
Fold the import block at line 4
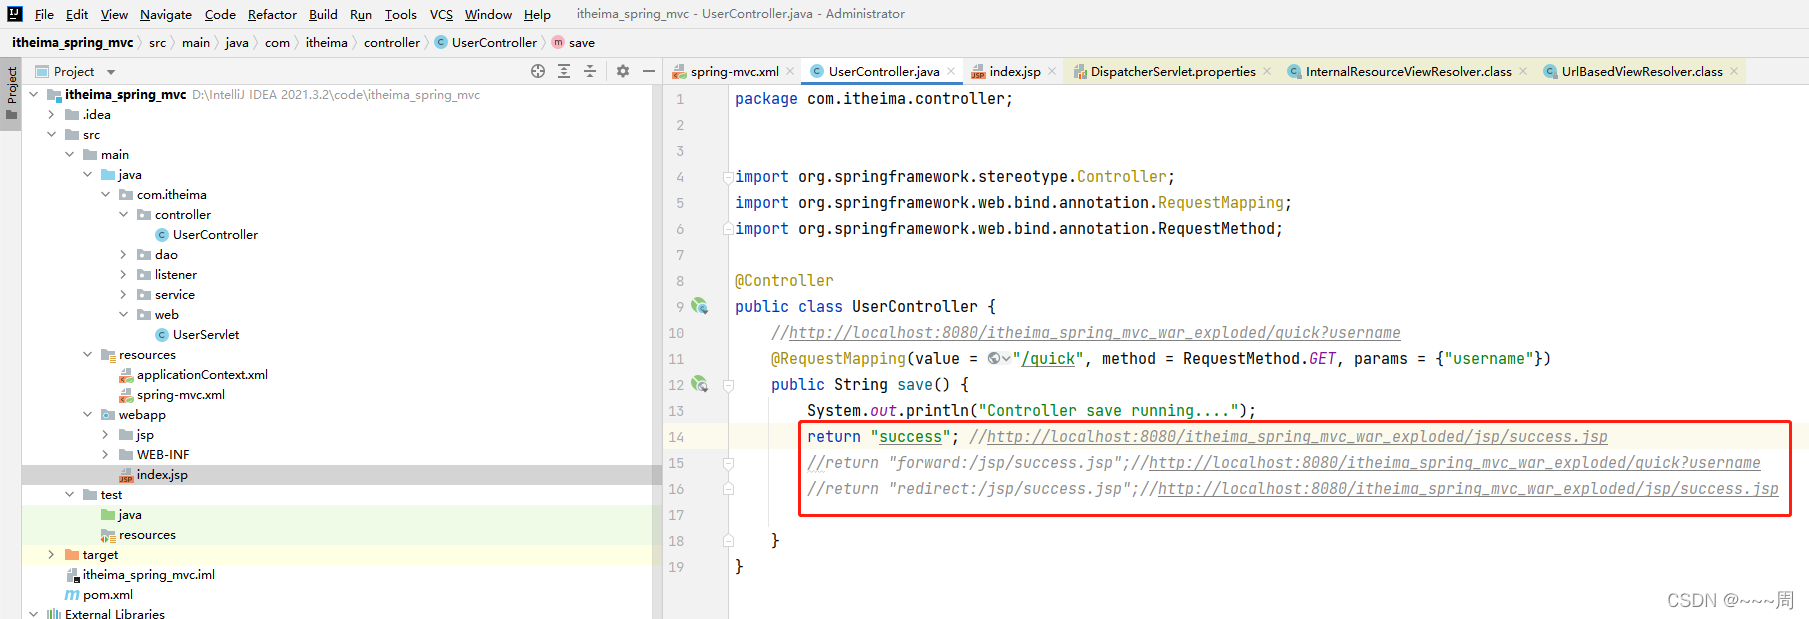click(x=728, y=177)
